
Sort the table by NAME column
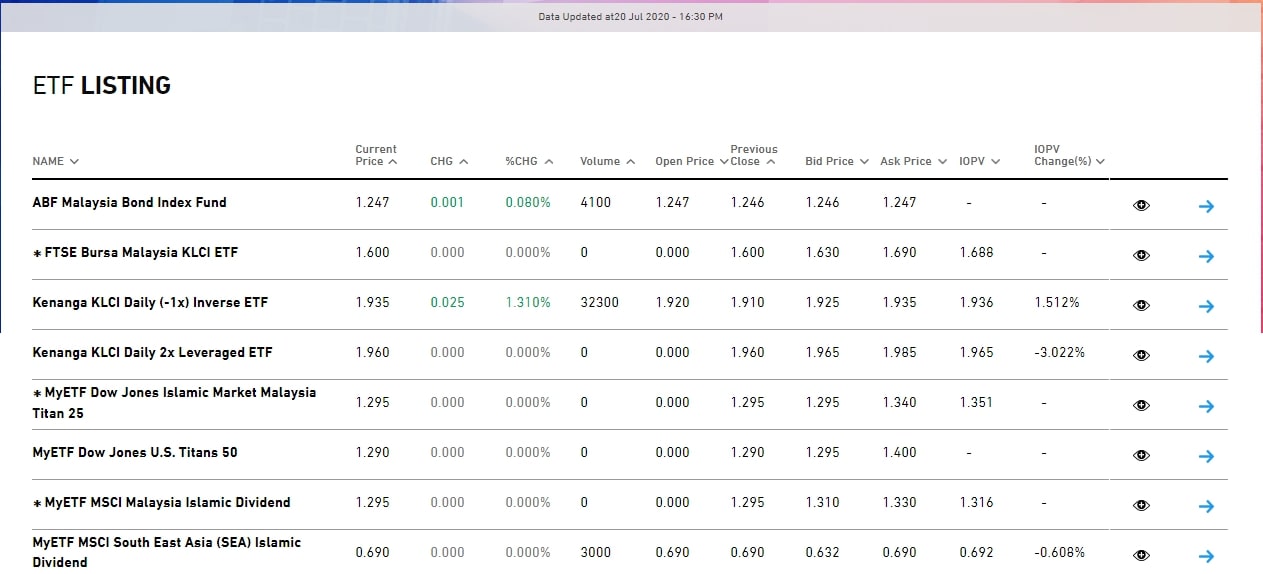click(56, 161)
